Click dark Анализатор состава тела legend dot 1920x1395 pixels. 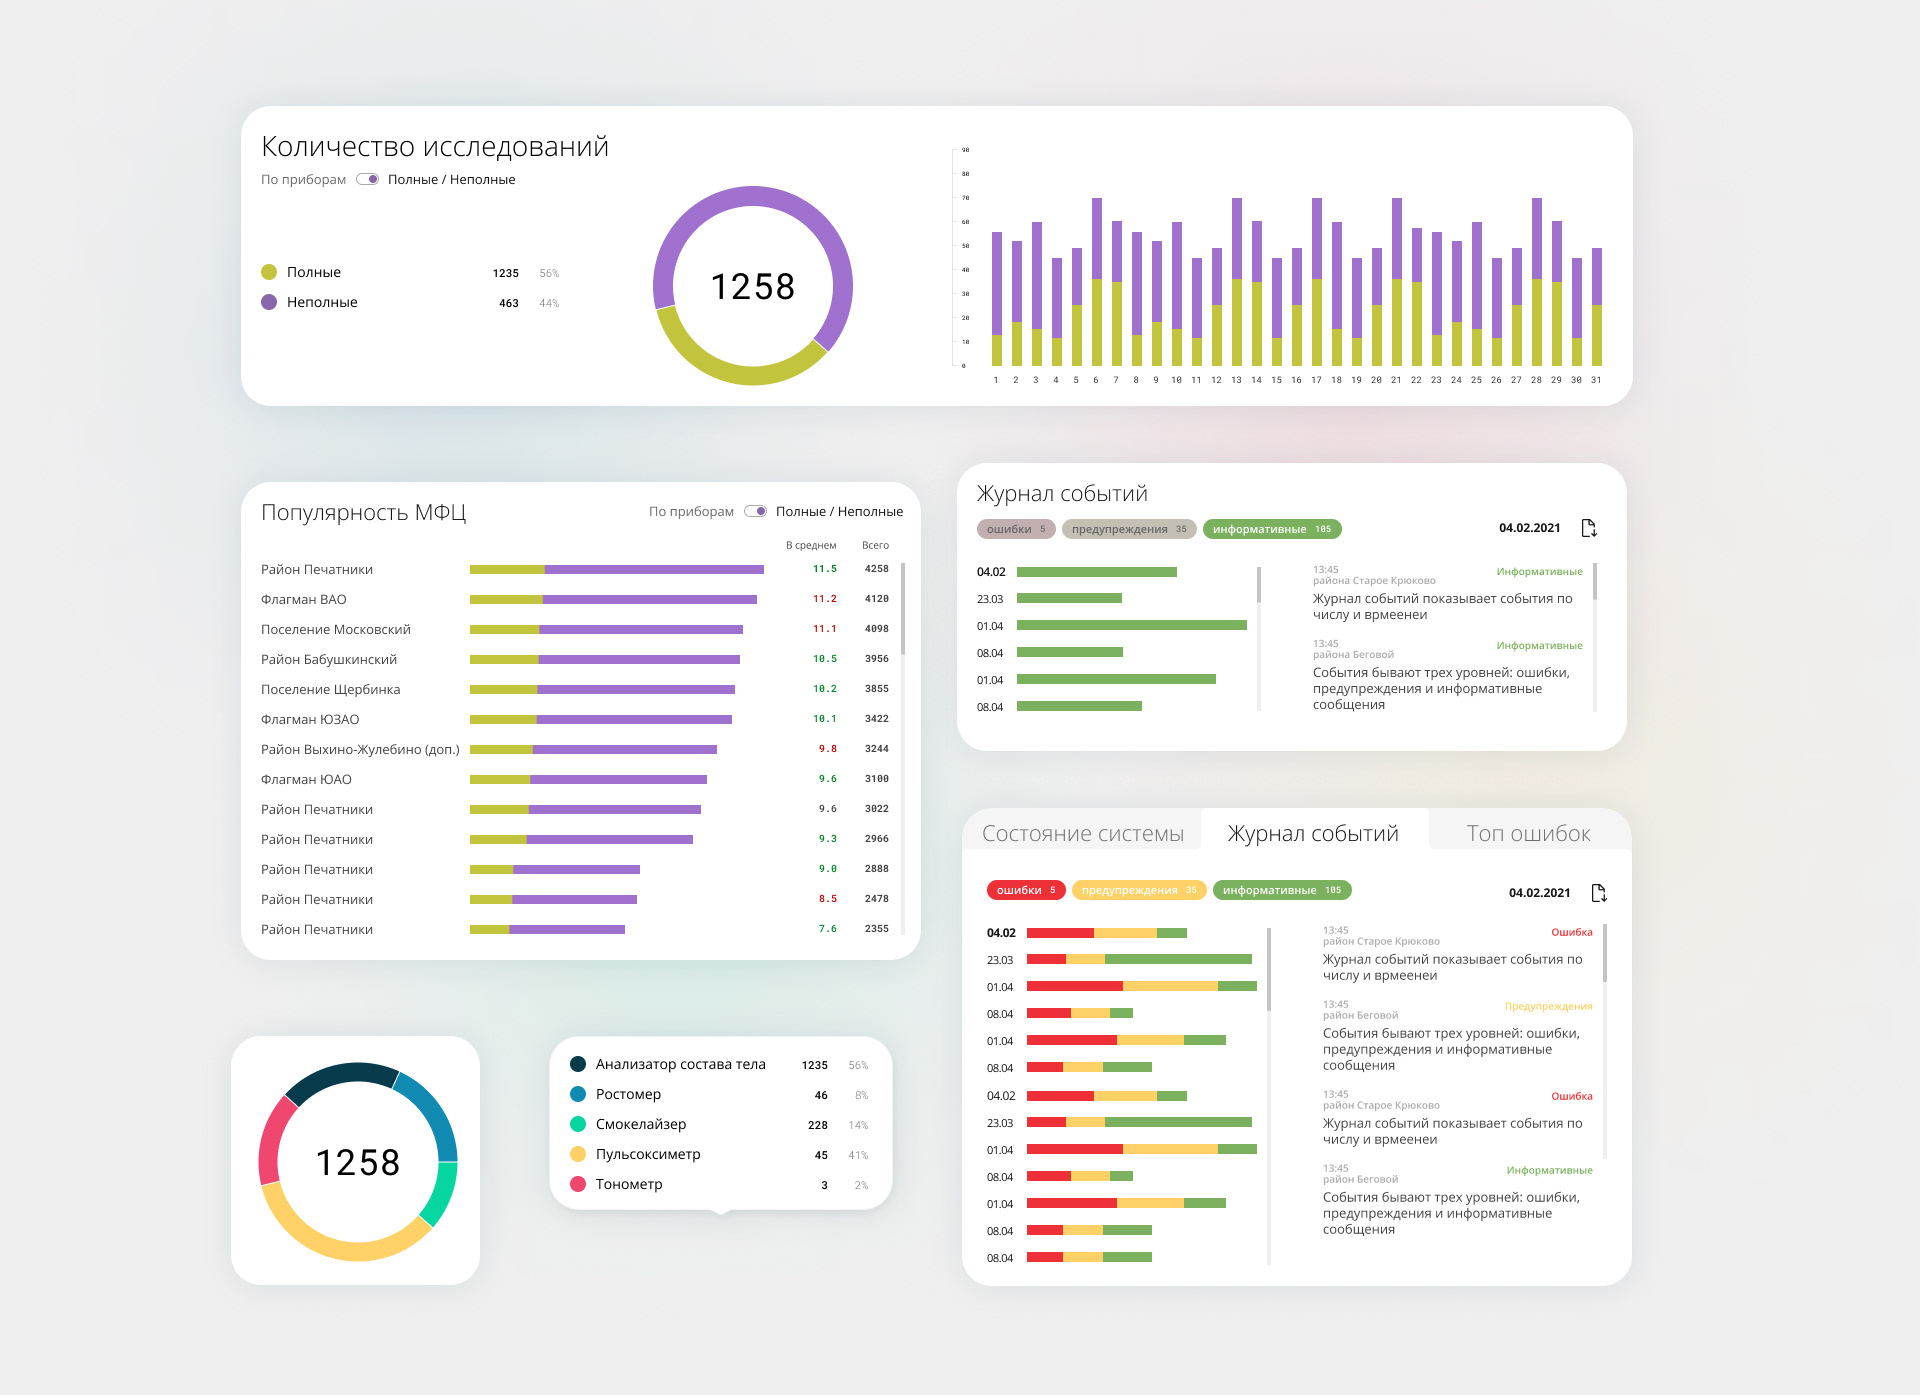(x=578, y=1064)
